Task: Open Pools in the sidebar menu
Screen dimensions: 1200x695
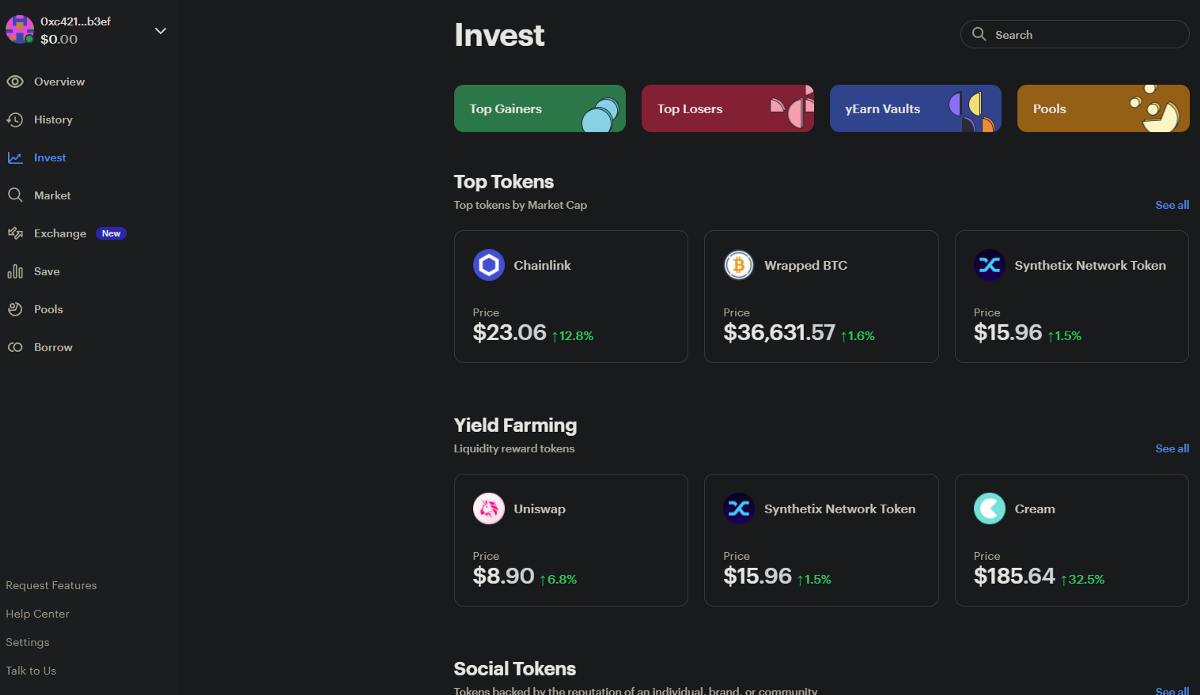Action: 48,310
